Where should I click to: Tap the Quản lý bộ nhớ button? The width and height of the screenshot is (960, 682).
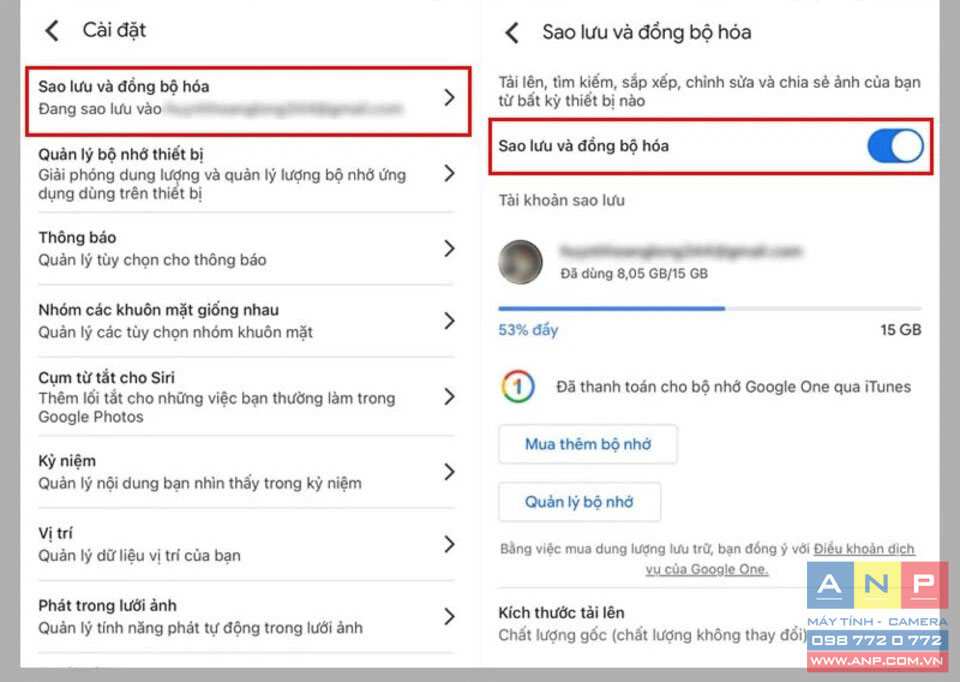coord(579,502)
